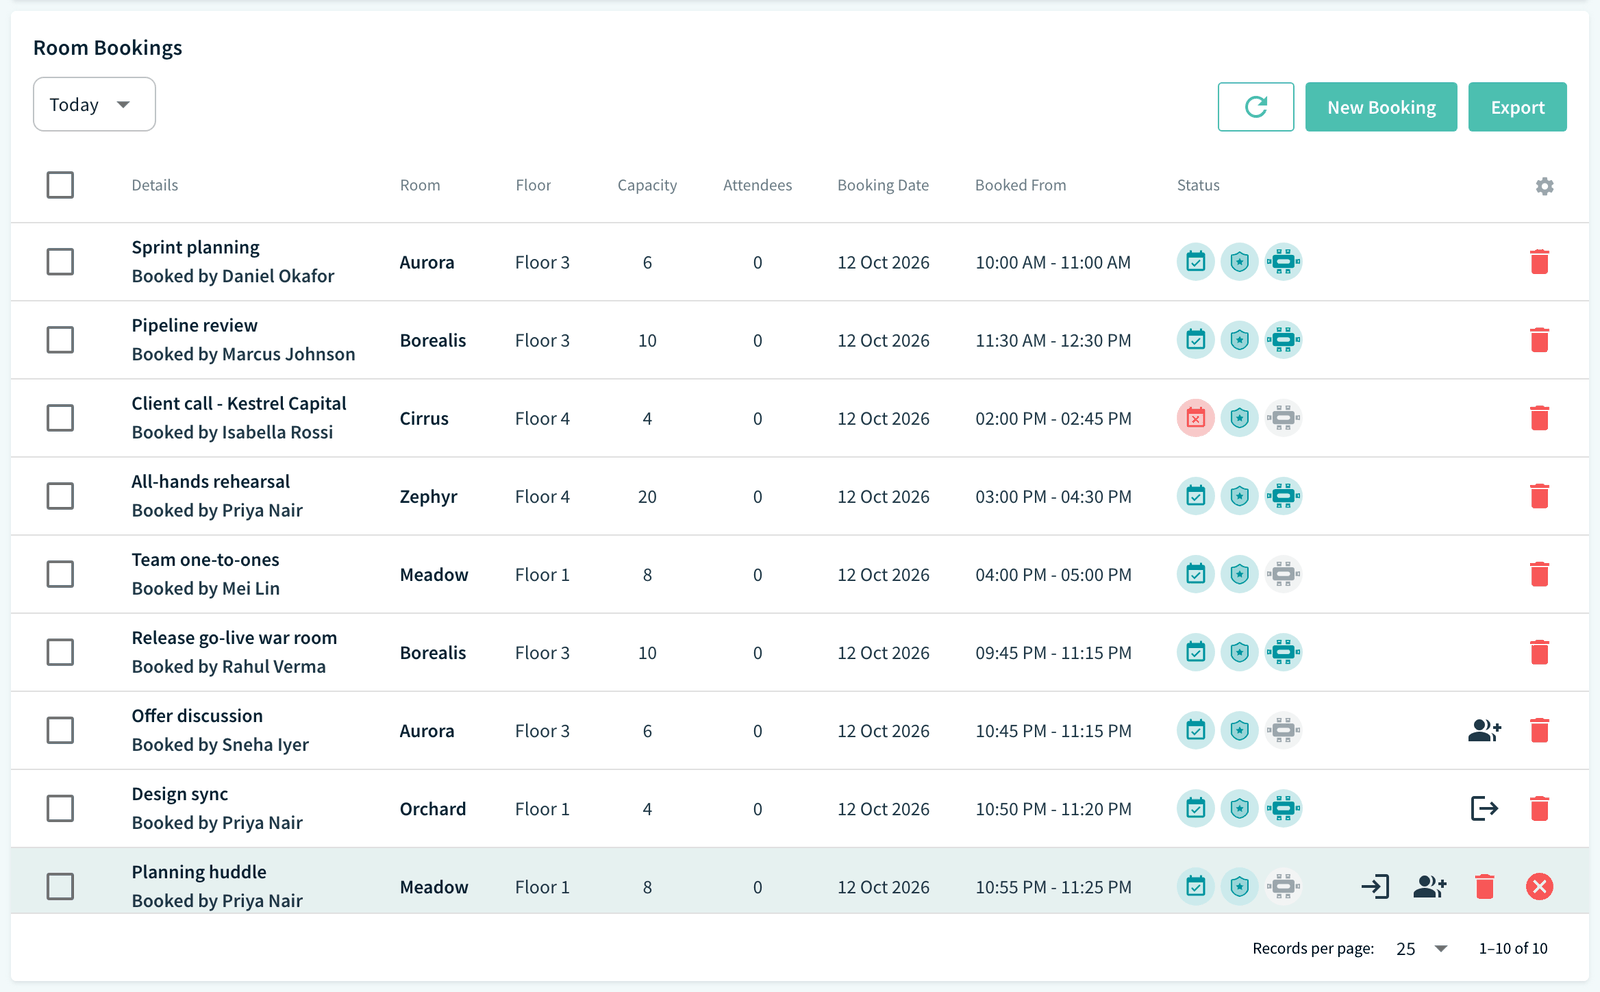The image size is (1600, 992).
Task: Click the "10:45 PM - 11:15 PM" time slot
Action: click(1054, 731)
